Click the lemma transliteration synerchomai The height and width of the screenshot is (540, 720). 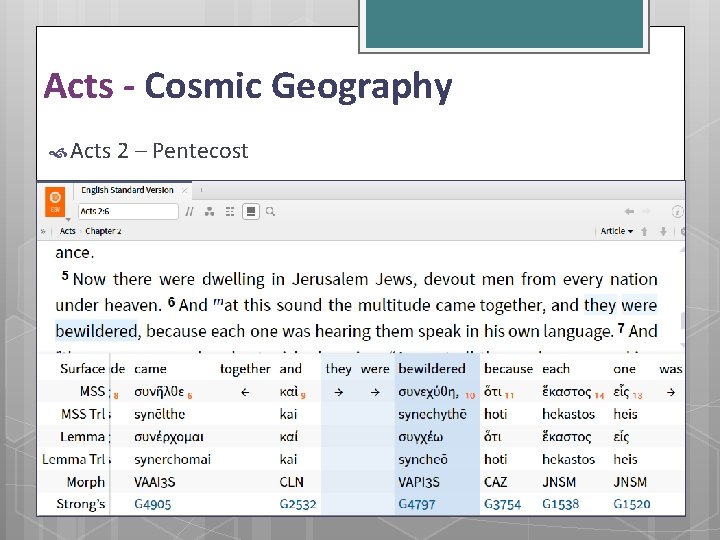point(172,459)
